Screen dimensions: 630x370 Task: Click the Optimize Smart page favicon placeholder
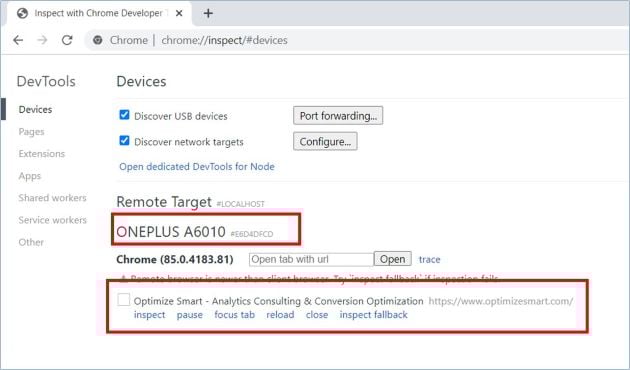tap(123, 300)
